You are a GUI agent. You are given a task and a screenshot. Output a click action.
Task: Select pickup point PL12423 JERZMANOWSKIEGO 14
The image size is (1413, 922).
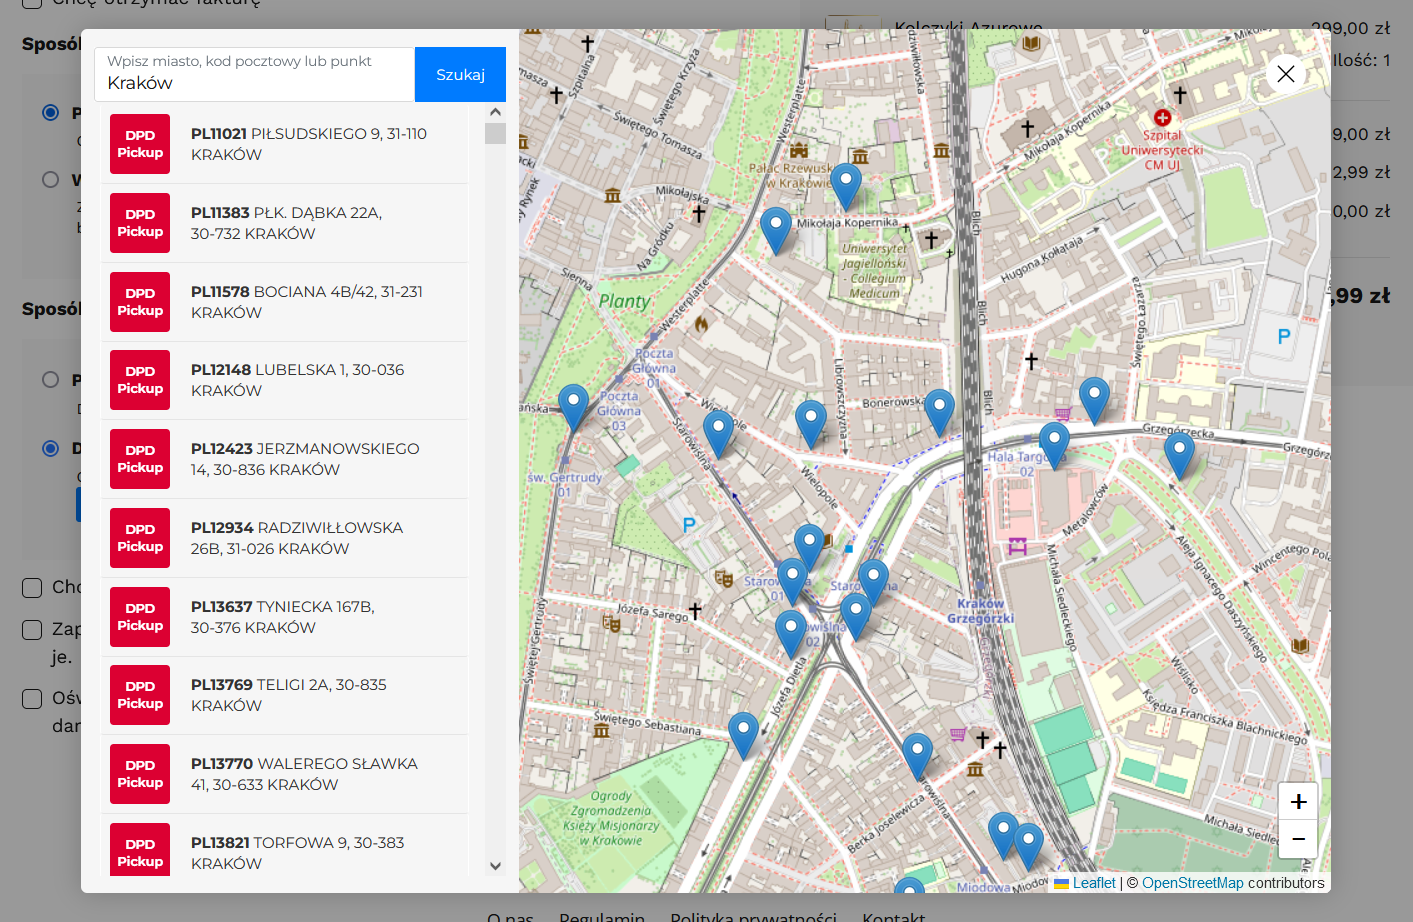point(285,459)
